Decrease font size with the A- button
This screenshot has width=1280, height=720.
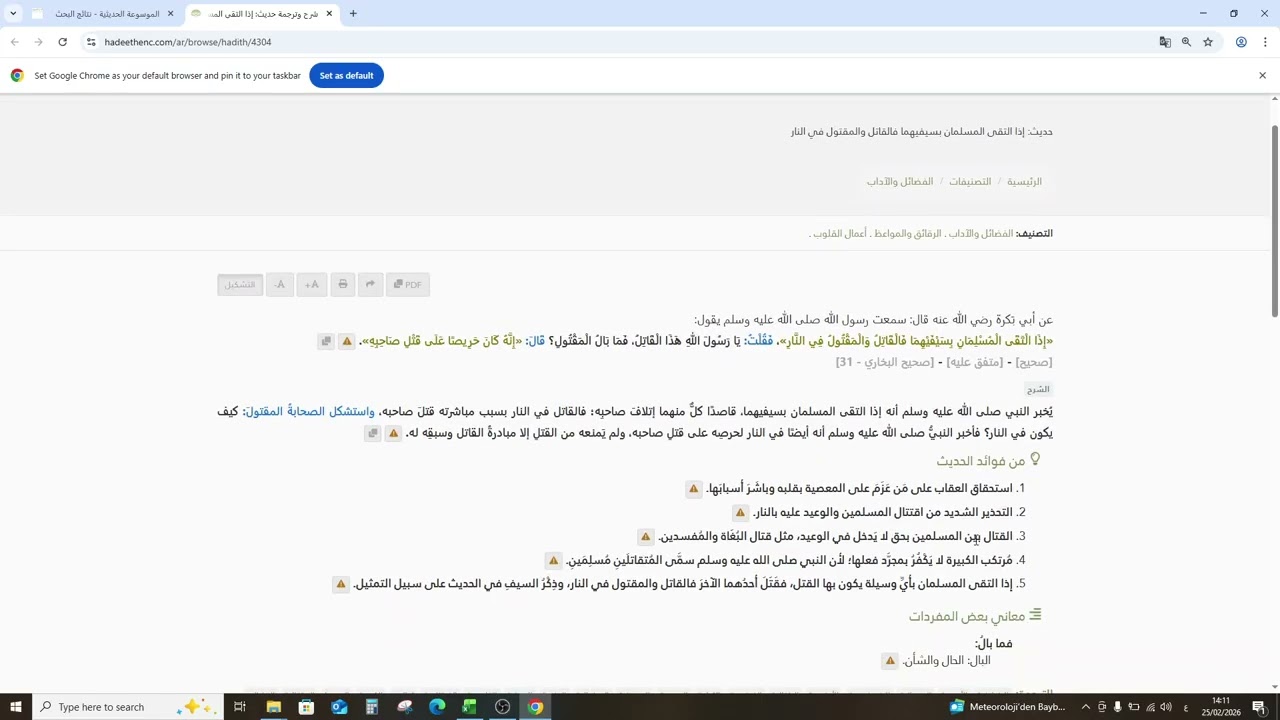280,285
